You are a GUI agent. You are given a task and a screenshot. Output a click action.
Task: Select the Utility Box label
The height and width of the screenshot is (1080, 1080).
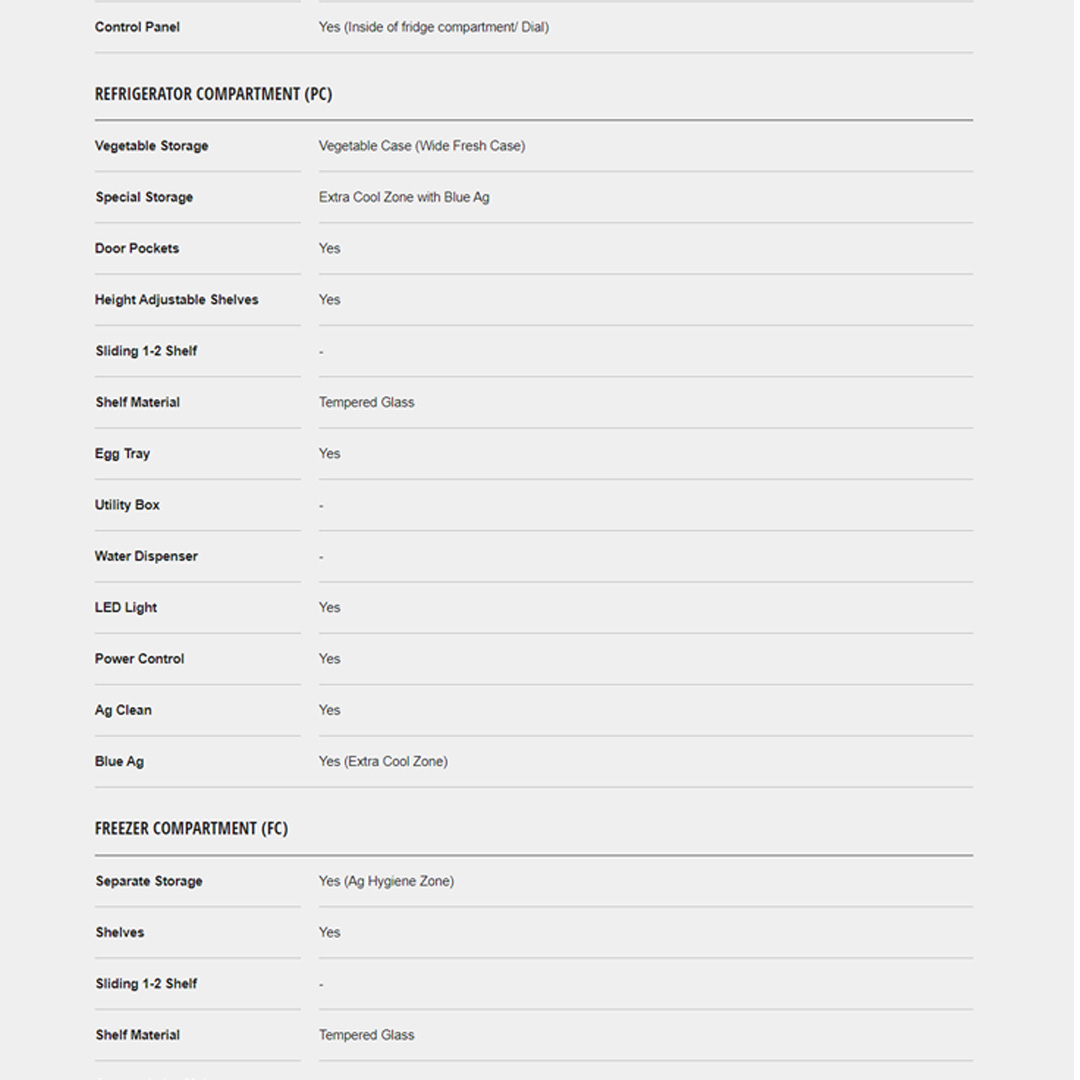pos(127,505)
